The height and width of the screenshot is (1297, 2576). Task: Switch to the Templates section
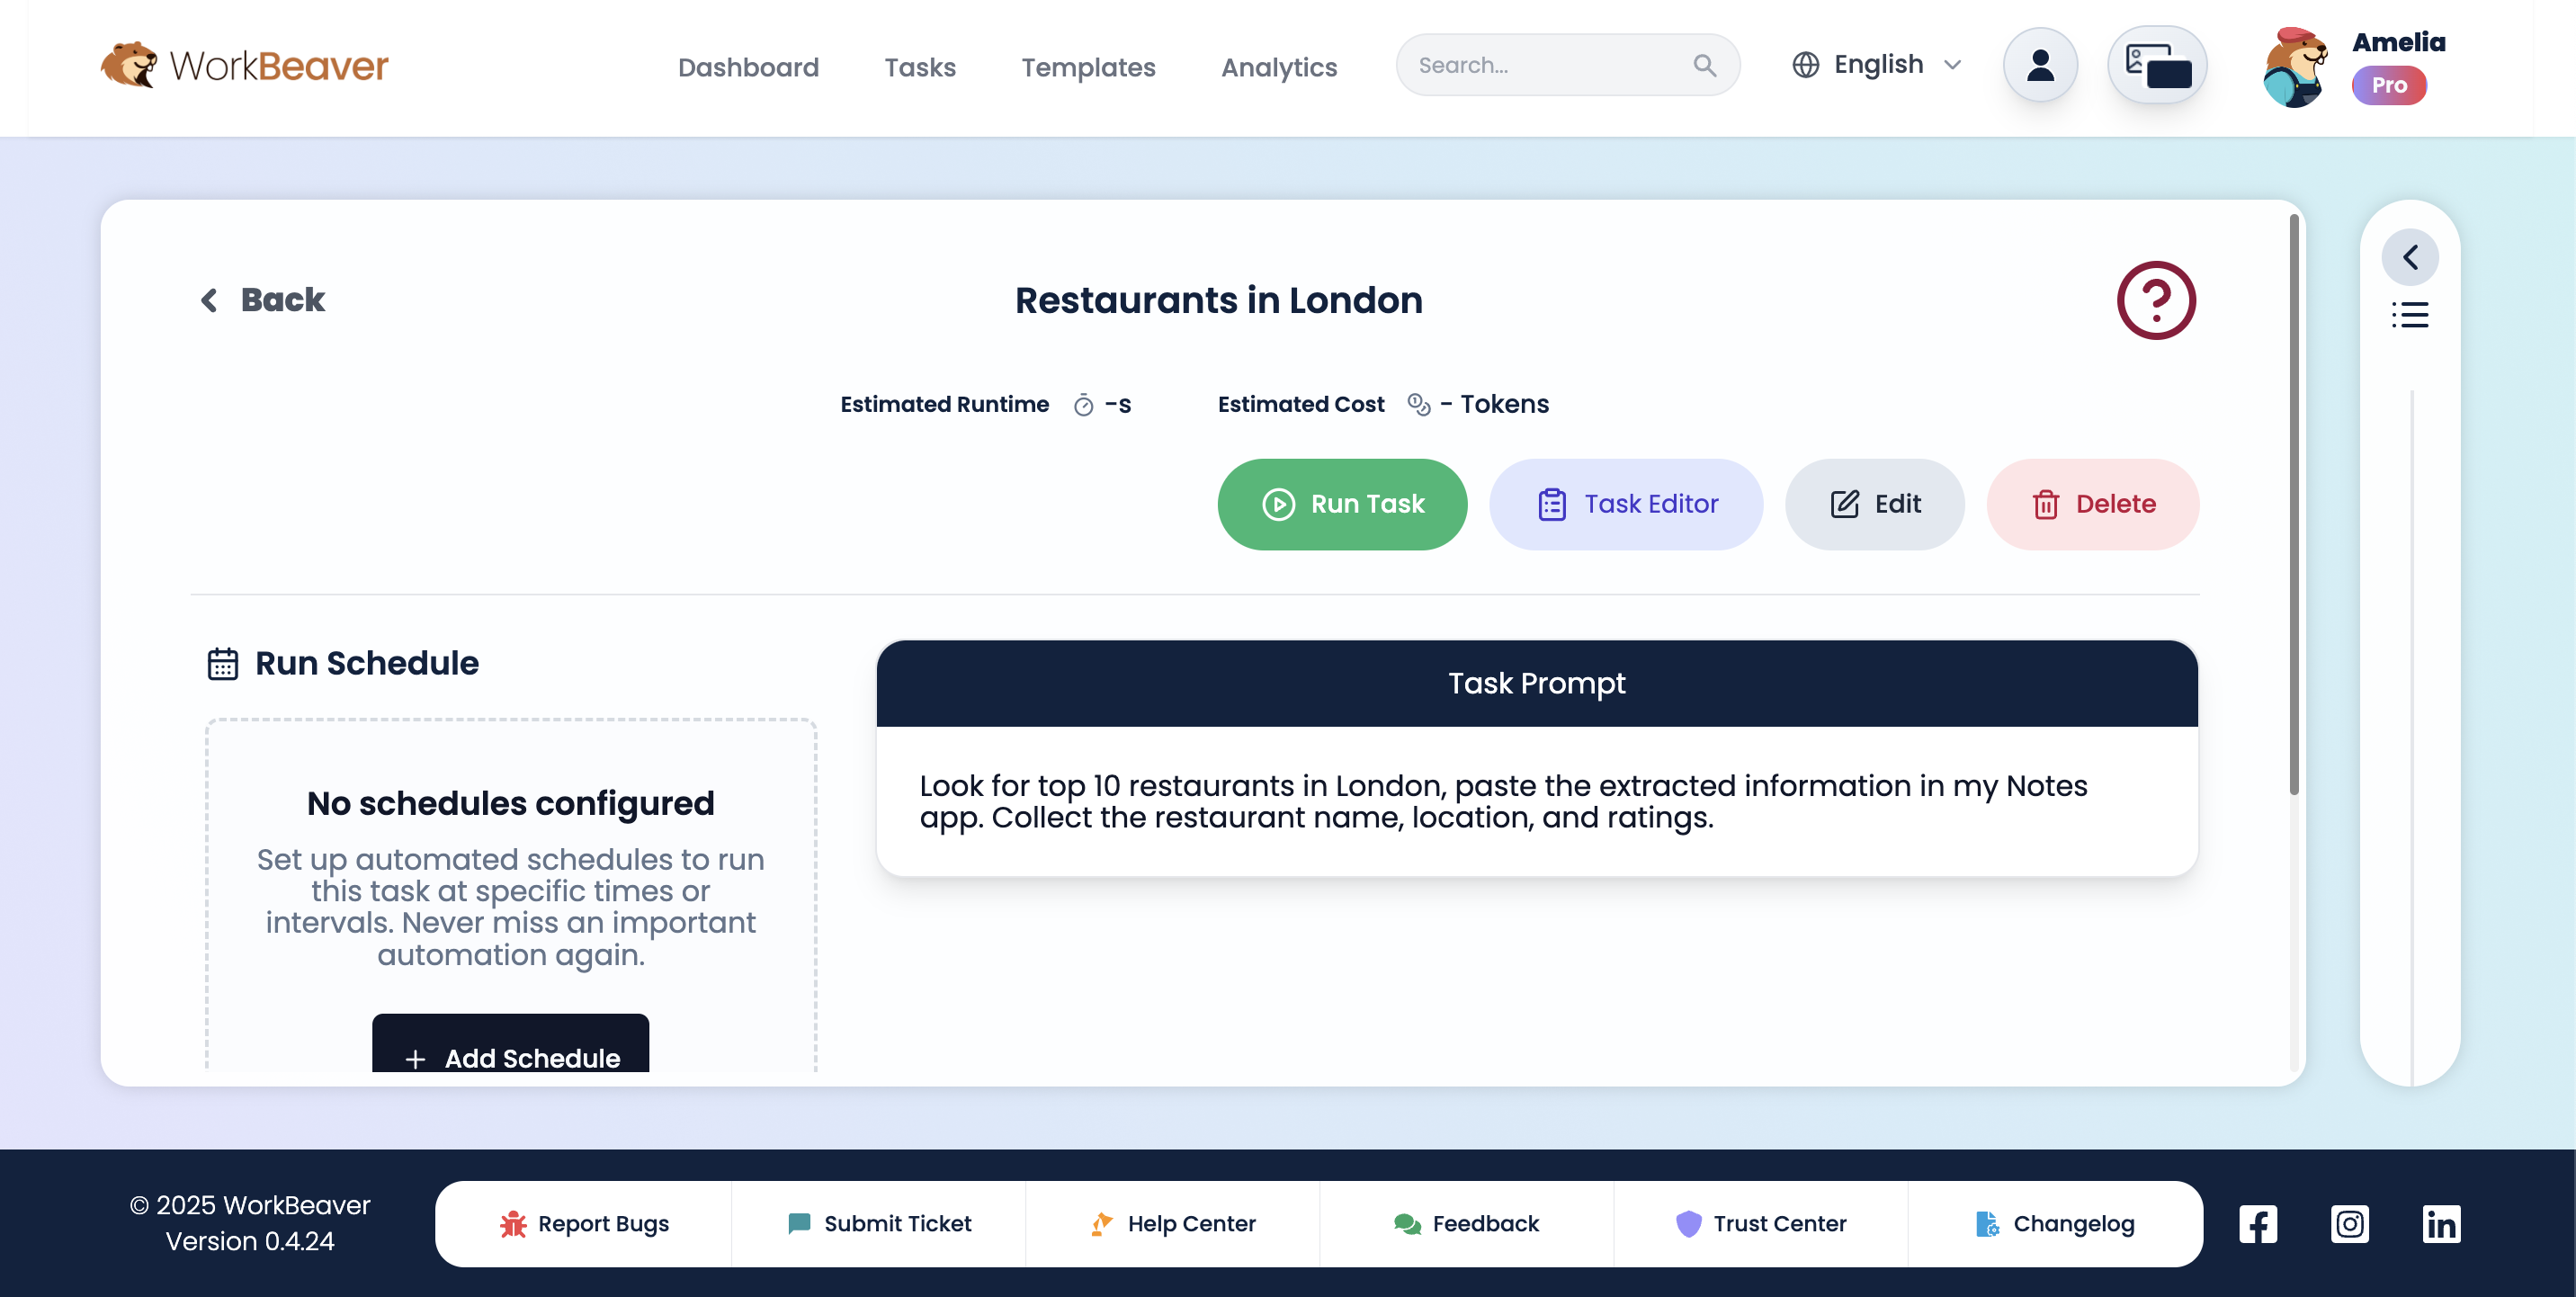[1089, 67]
